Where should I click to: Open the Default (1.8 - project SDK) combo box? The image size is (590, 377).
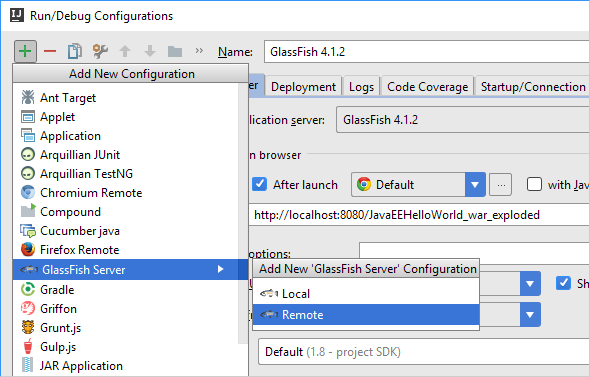(424, 351)
